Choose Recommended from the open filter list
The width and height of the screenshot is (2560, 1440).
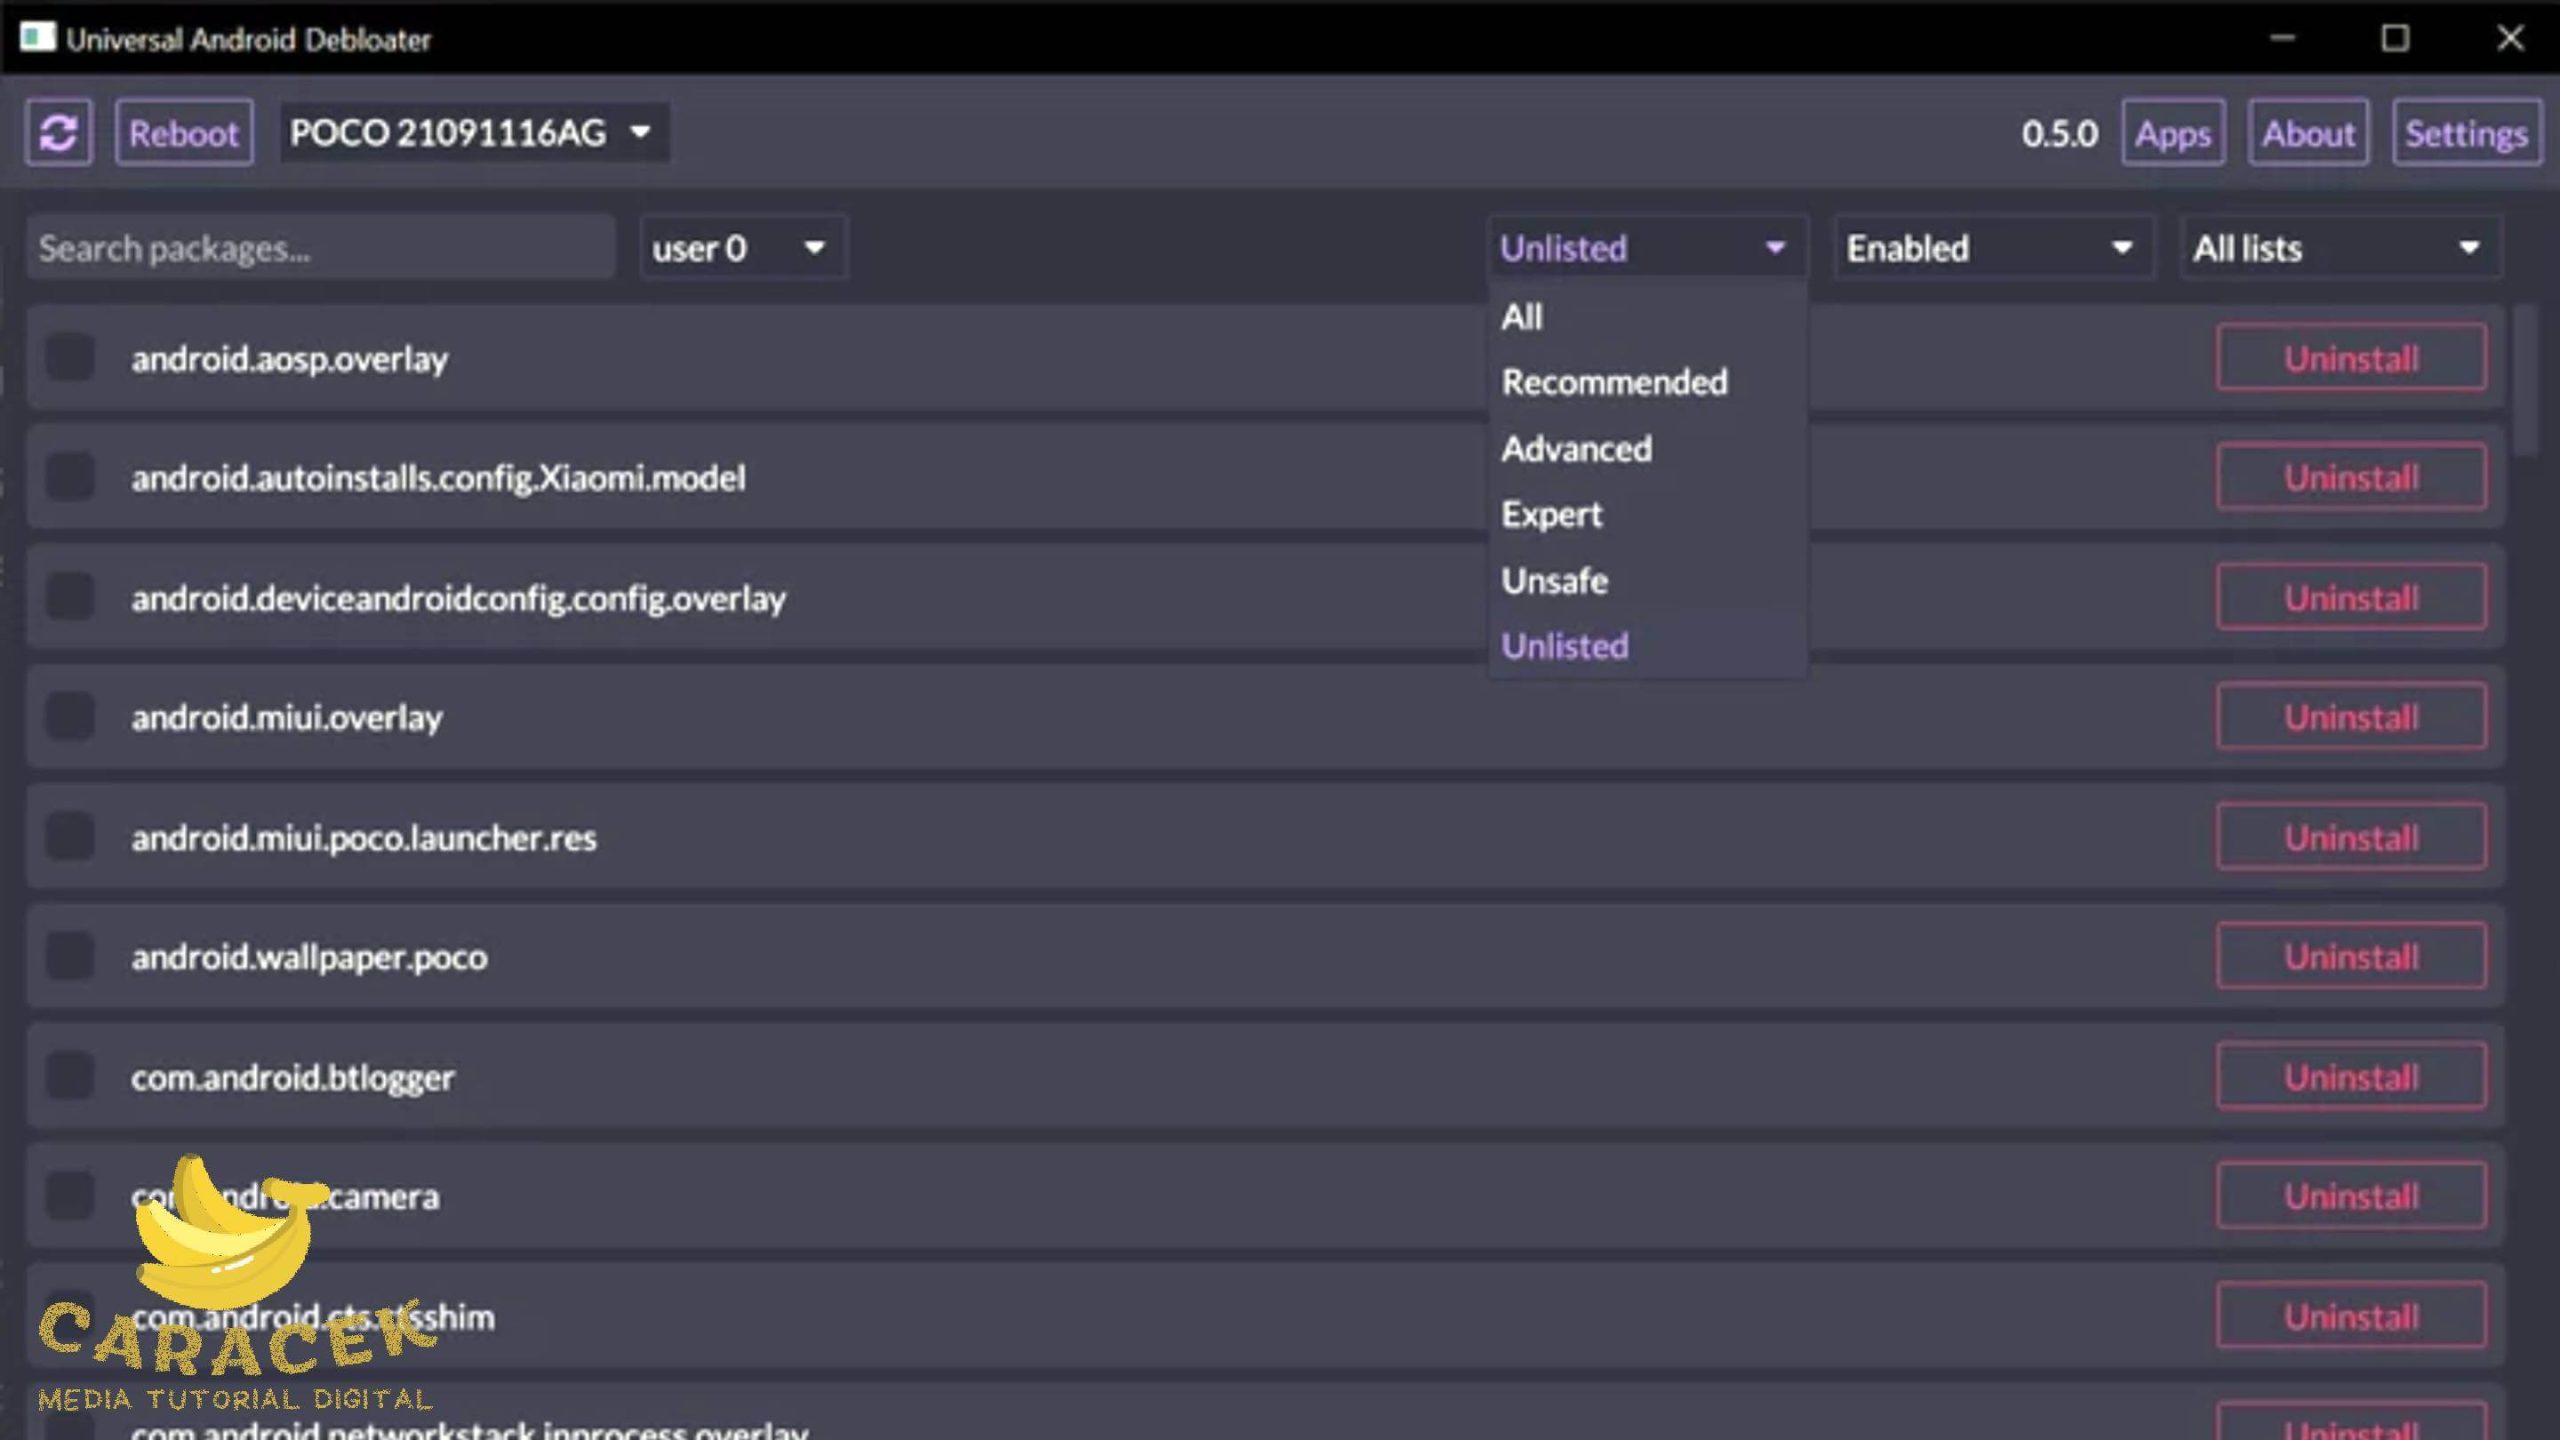coord(1614,382)
